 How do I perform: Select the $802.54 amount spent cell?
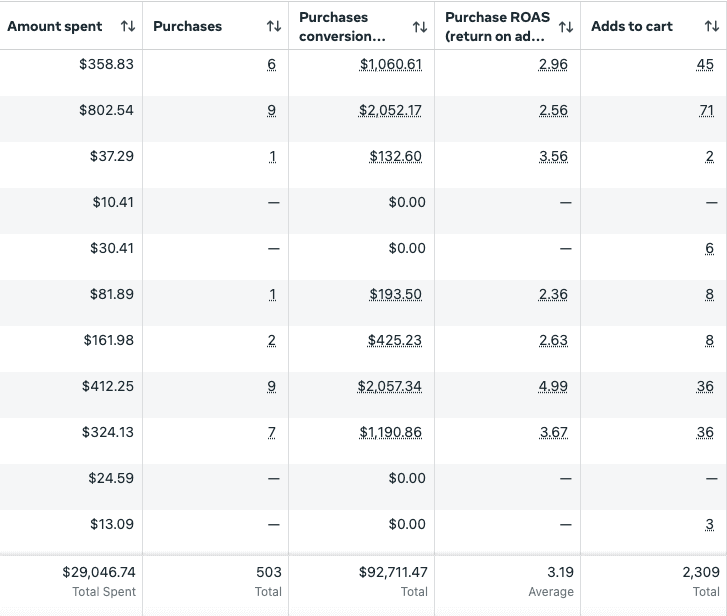[x=106, y=111]
